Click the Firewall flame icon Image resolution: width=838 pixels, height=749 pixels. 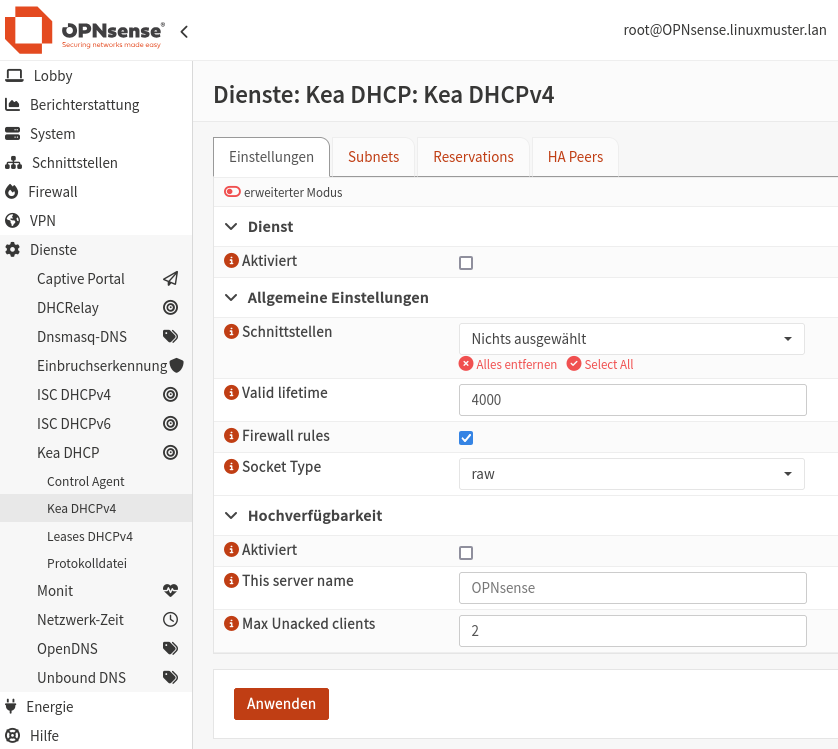pyautogui.click(x=12, y=192)
